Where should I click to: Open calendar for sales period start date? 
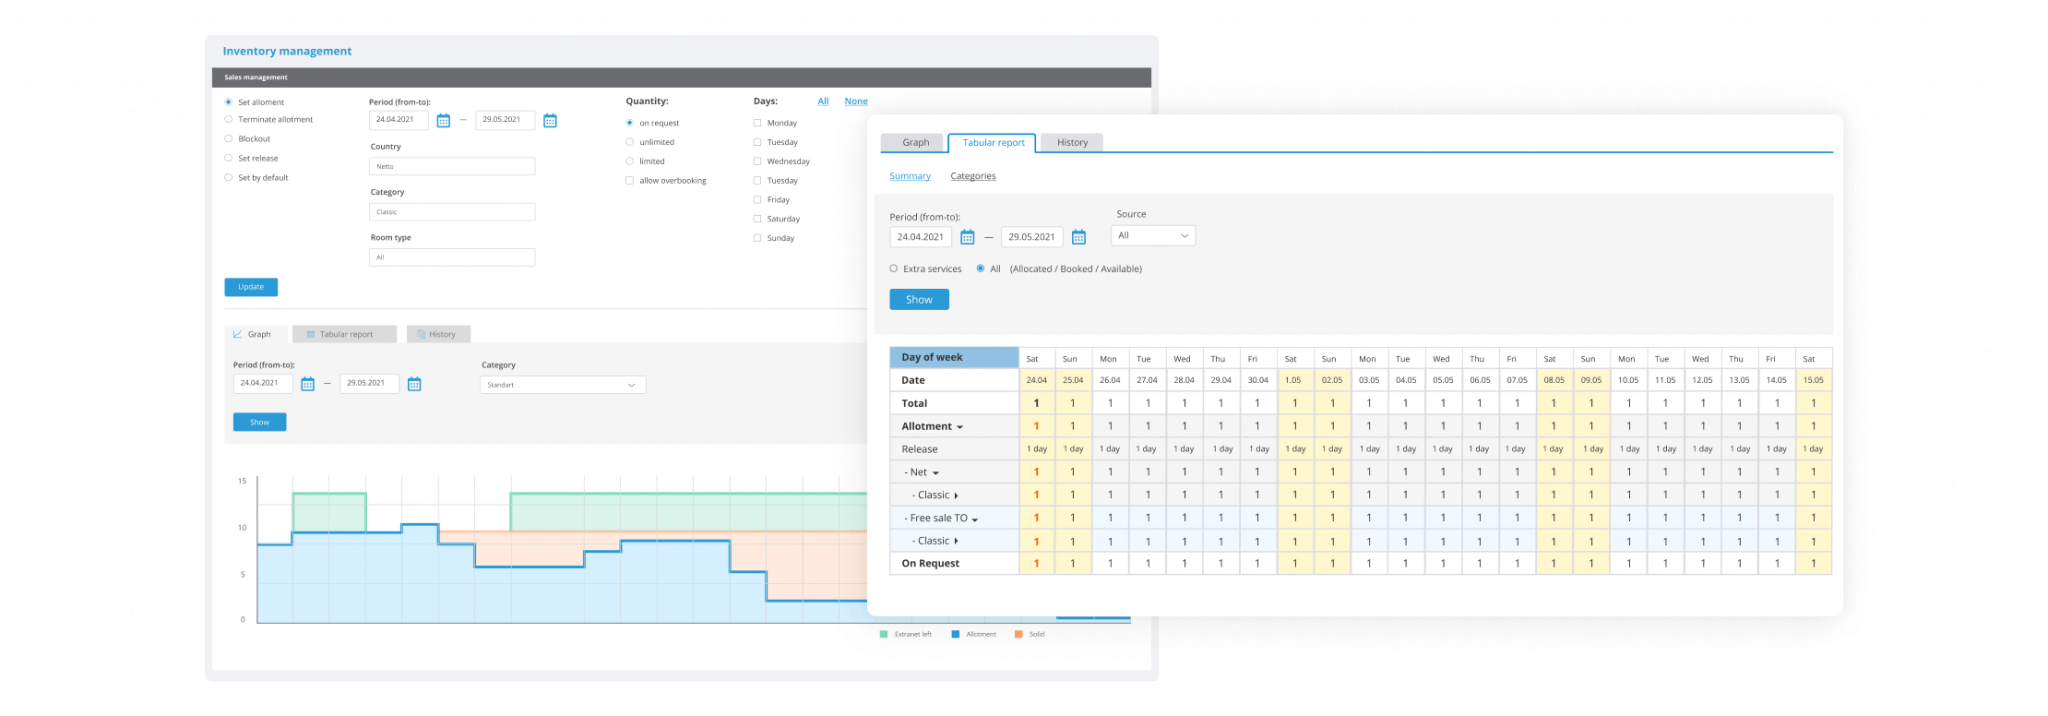(x=443, y=121)
